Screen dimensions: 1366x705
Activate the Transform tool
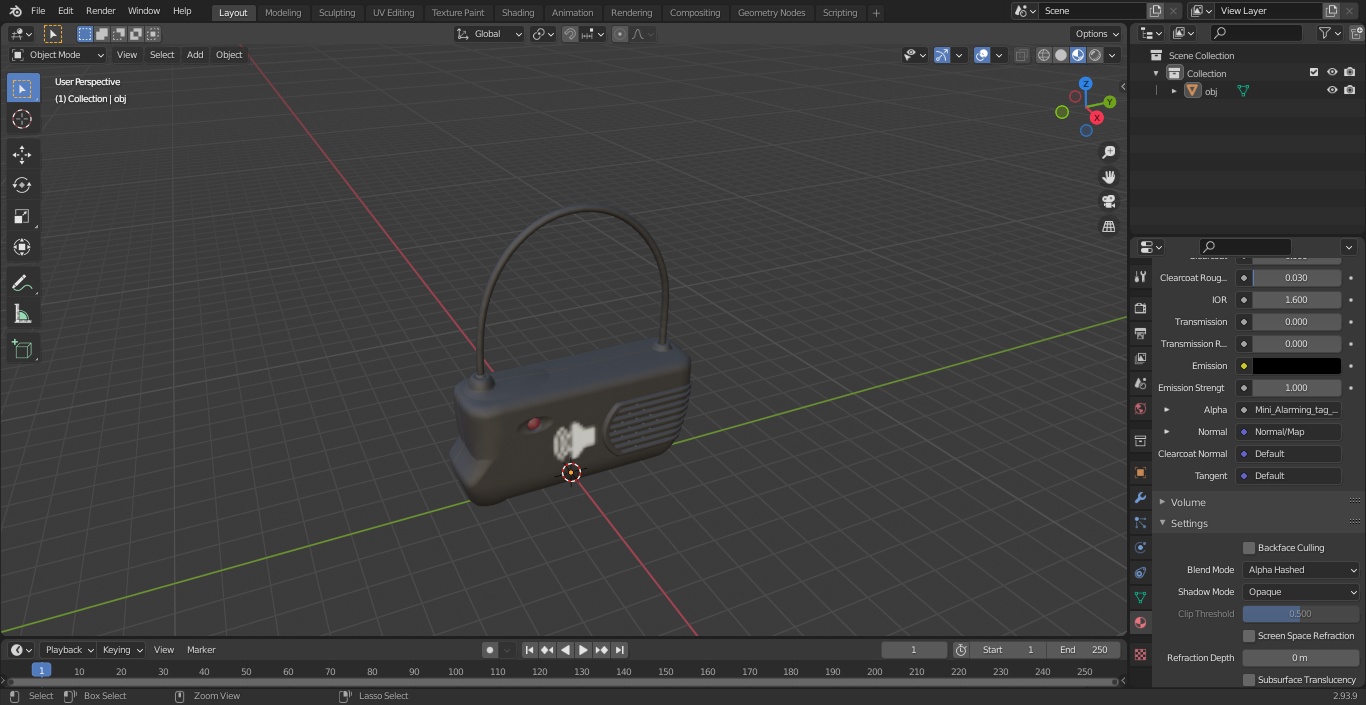pos(22,247)
